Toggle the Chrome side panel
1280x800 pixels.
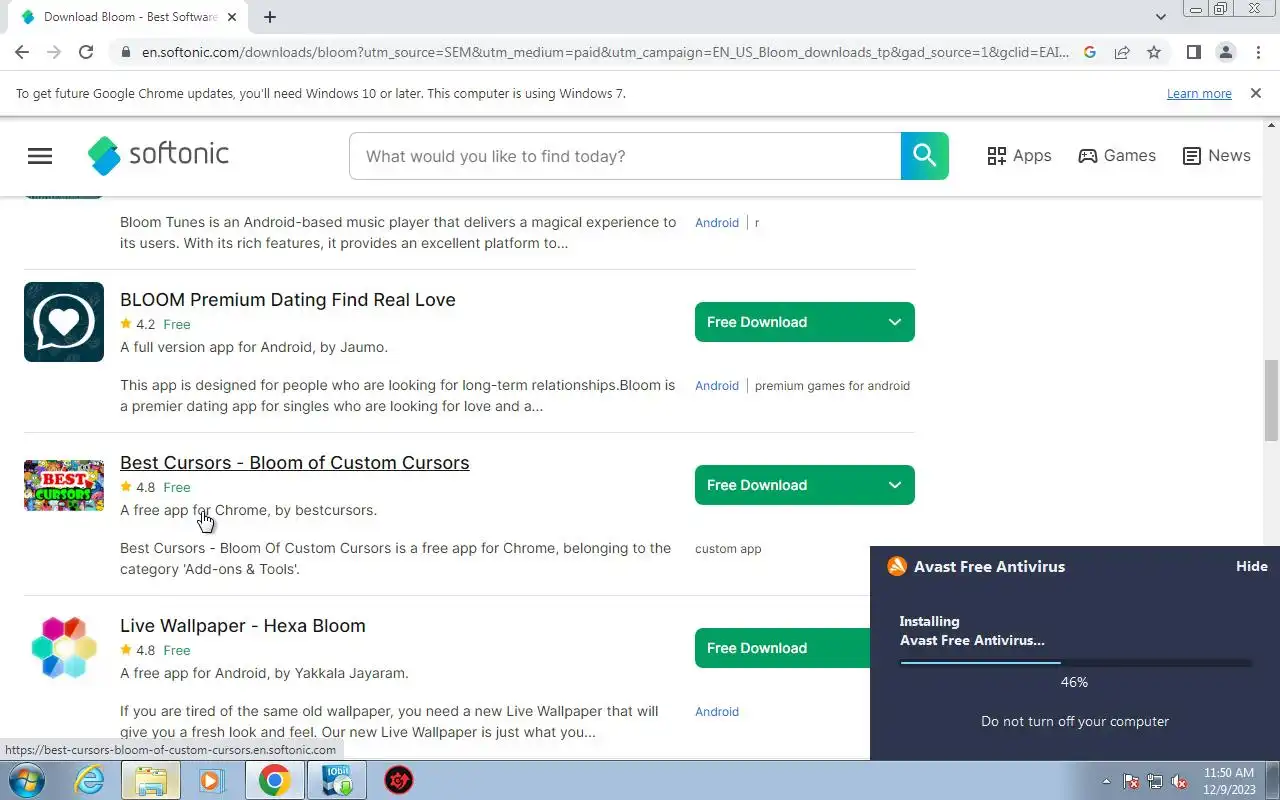click(x=1193, y=52)
